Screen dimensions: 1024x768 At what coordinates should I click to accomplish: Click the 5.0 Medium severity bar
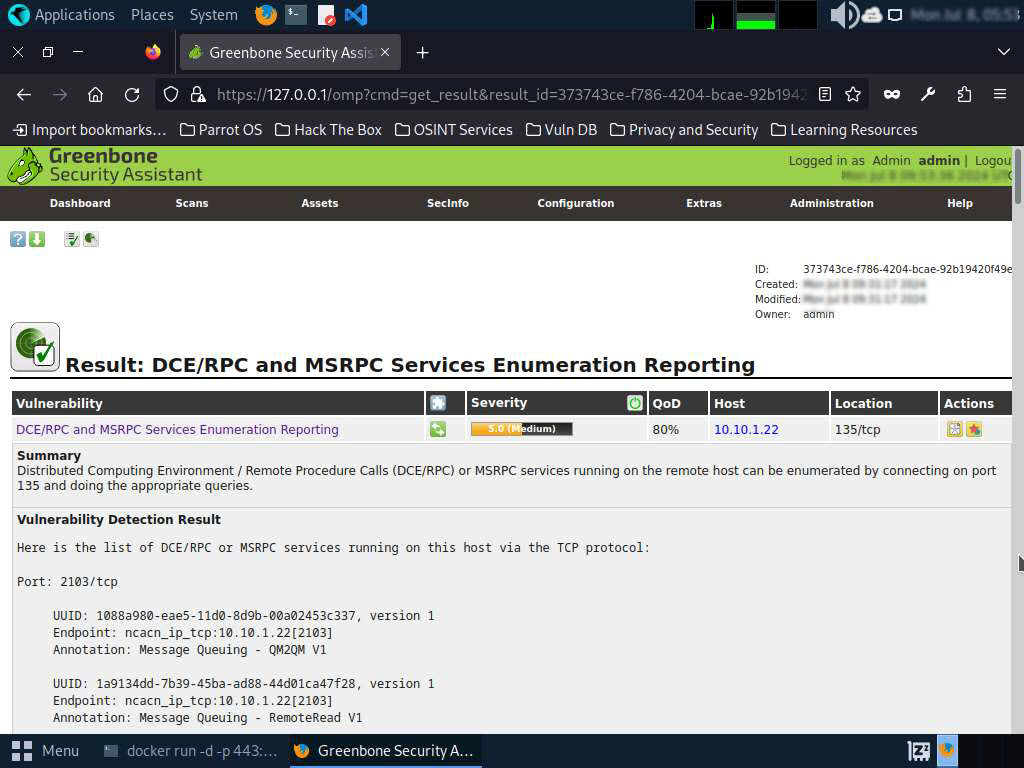(521, 429)
